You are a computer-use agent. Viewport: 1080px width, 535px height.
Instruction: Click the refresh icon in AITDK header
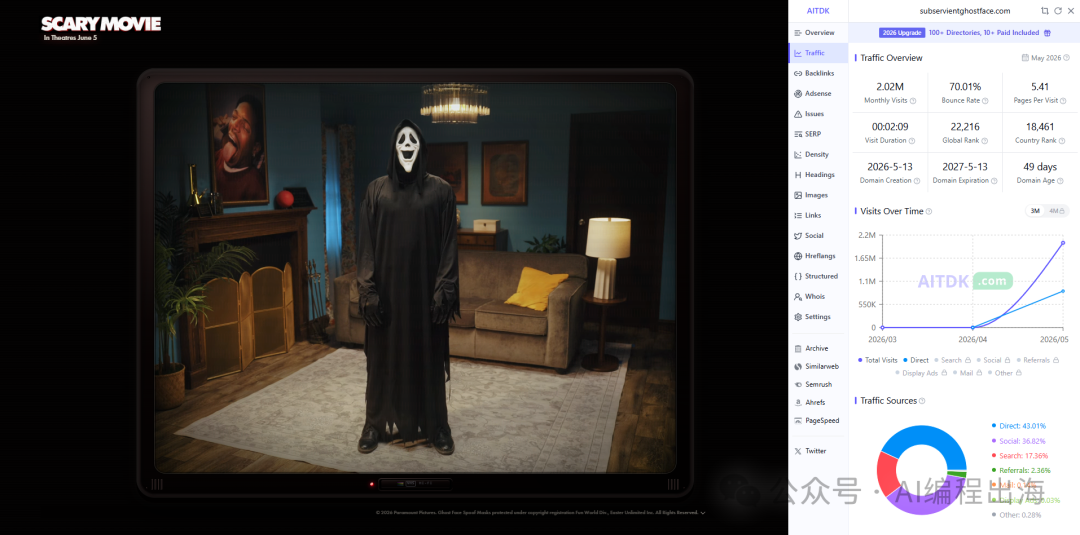tap(1058, 11)
